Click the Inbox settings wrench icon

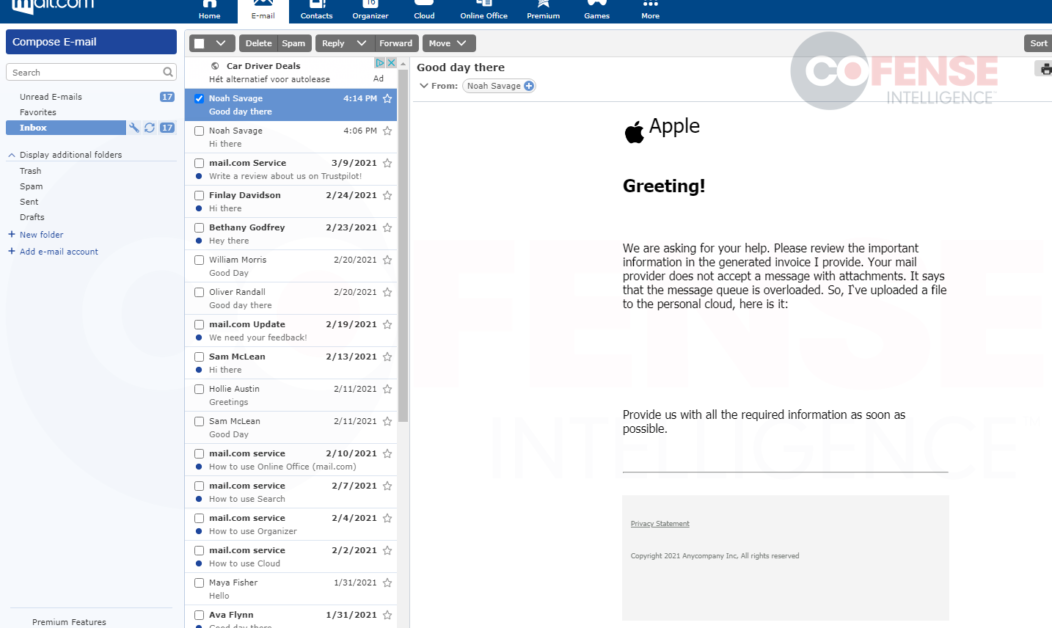(x=134, y=127)
